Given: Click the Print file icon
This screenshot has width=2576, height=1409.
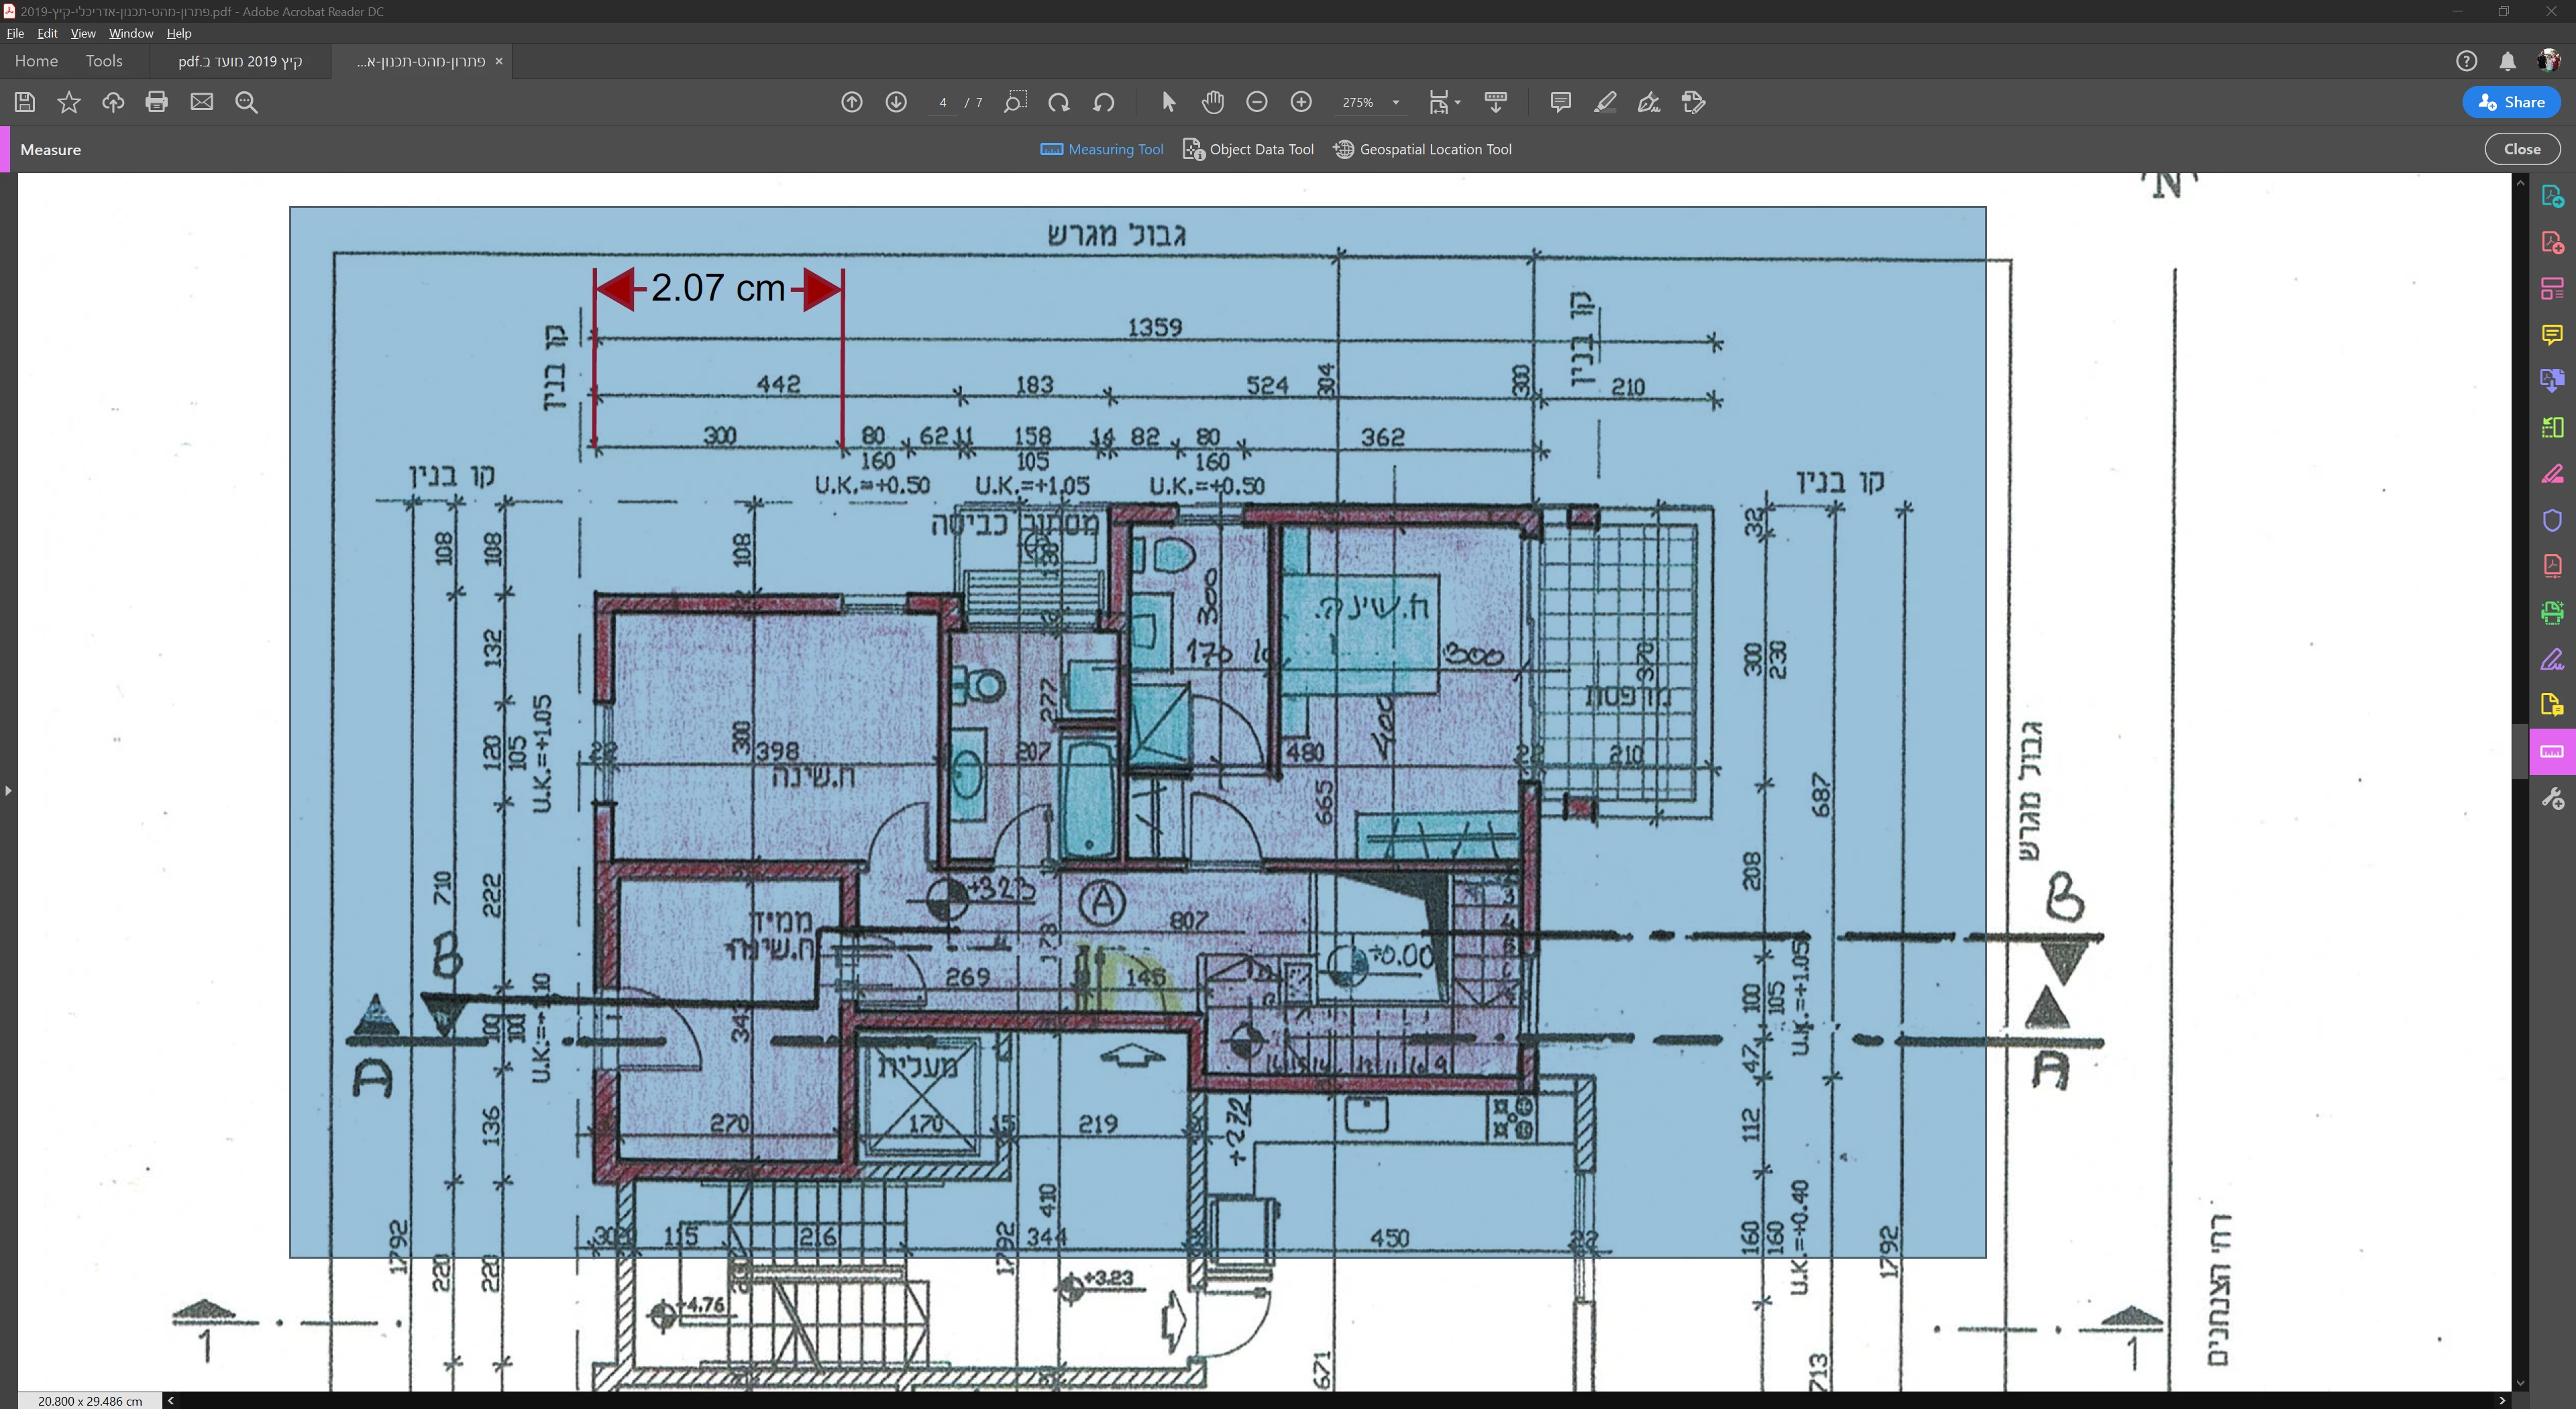Looking at the screenshot, I should click(156, 102).
